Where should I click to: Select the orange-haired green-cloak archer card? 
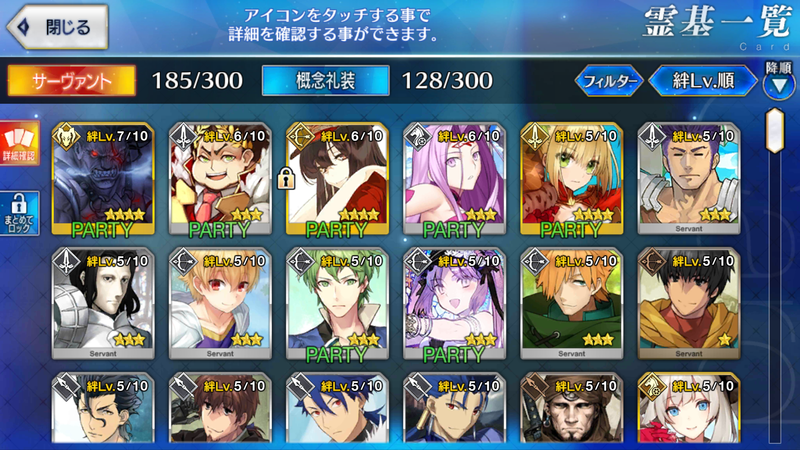[571, 304]
